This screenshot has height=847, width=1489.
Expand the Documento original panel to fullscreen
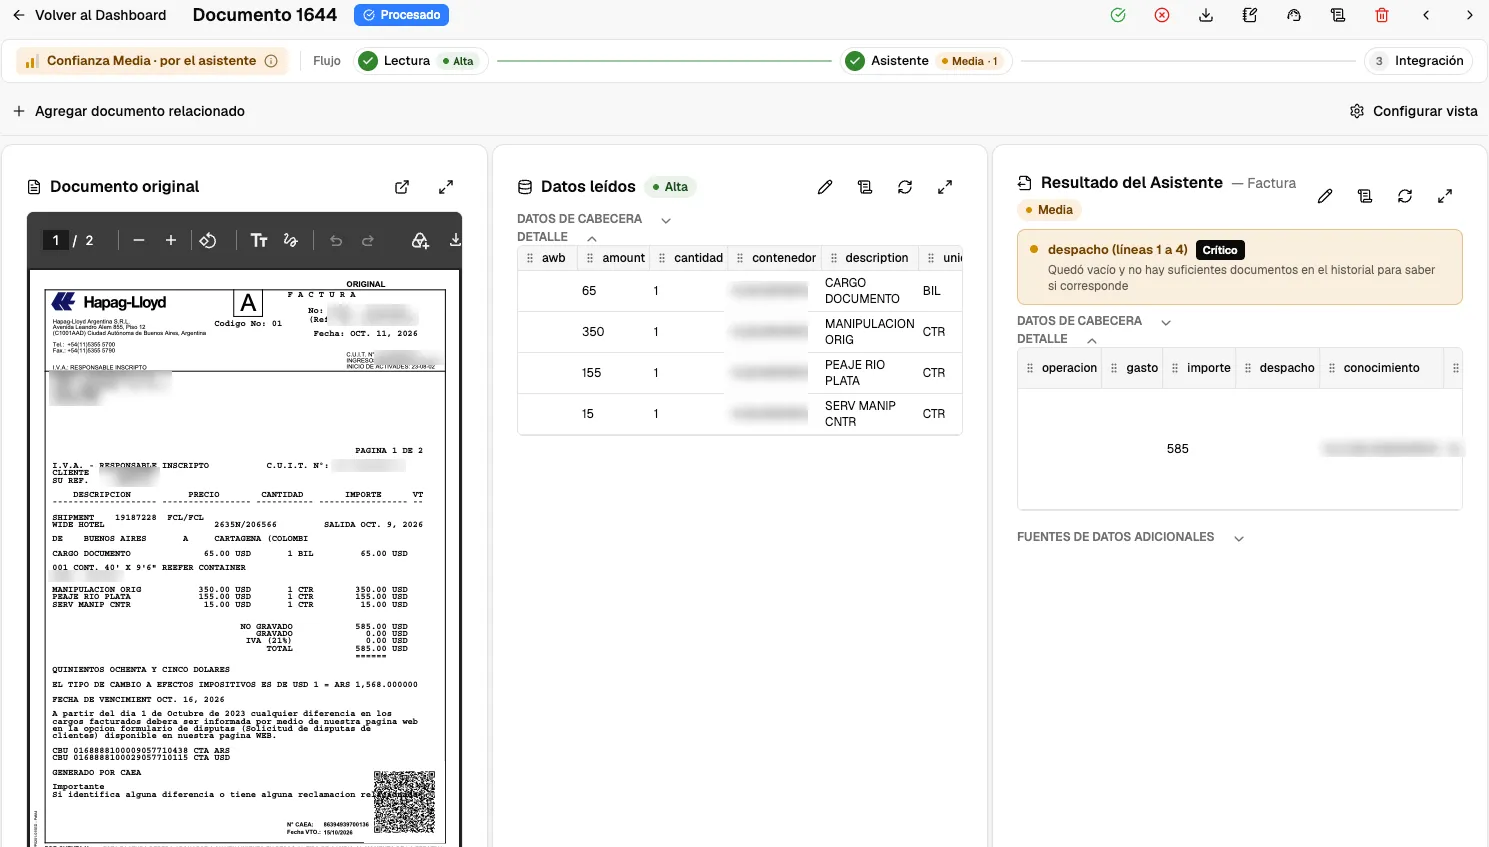click(x=446, y=187)
